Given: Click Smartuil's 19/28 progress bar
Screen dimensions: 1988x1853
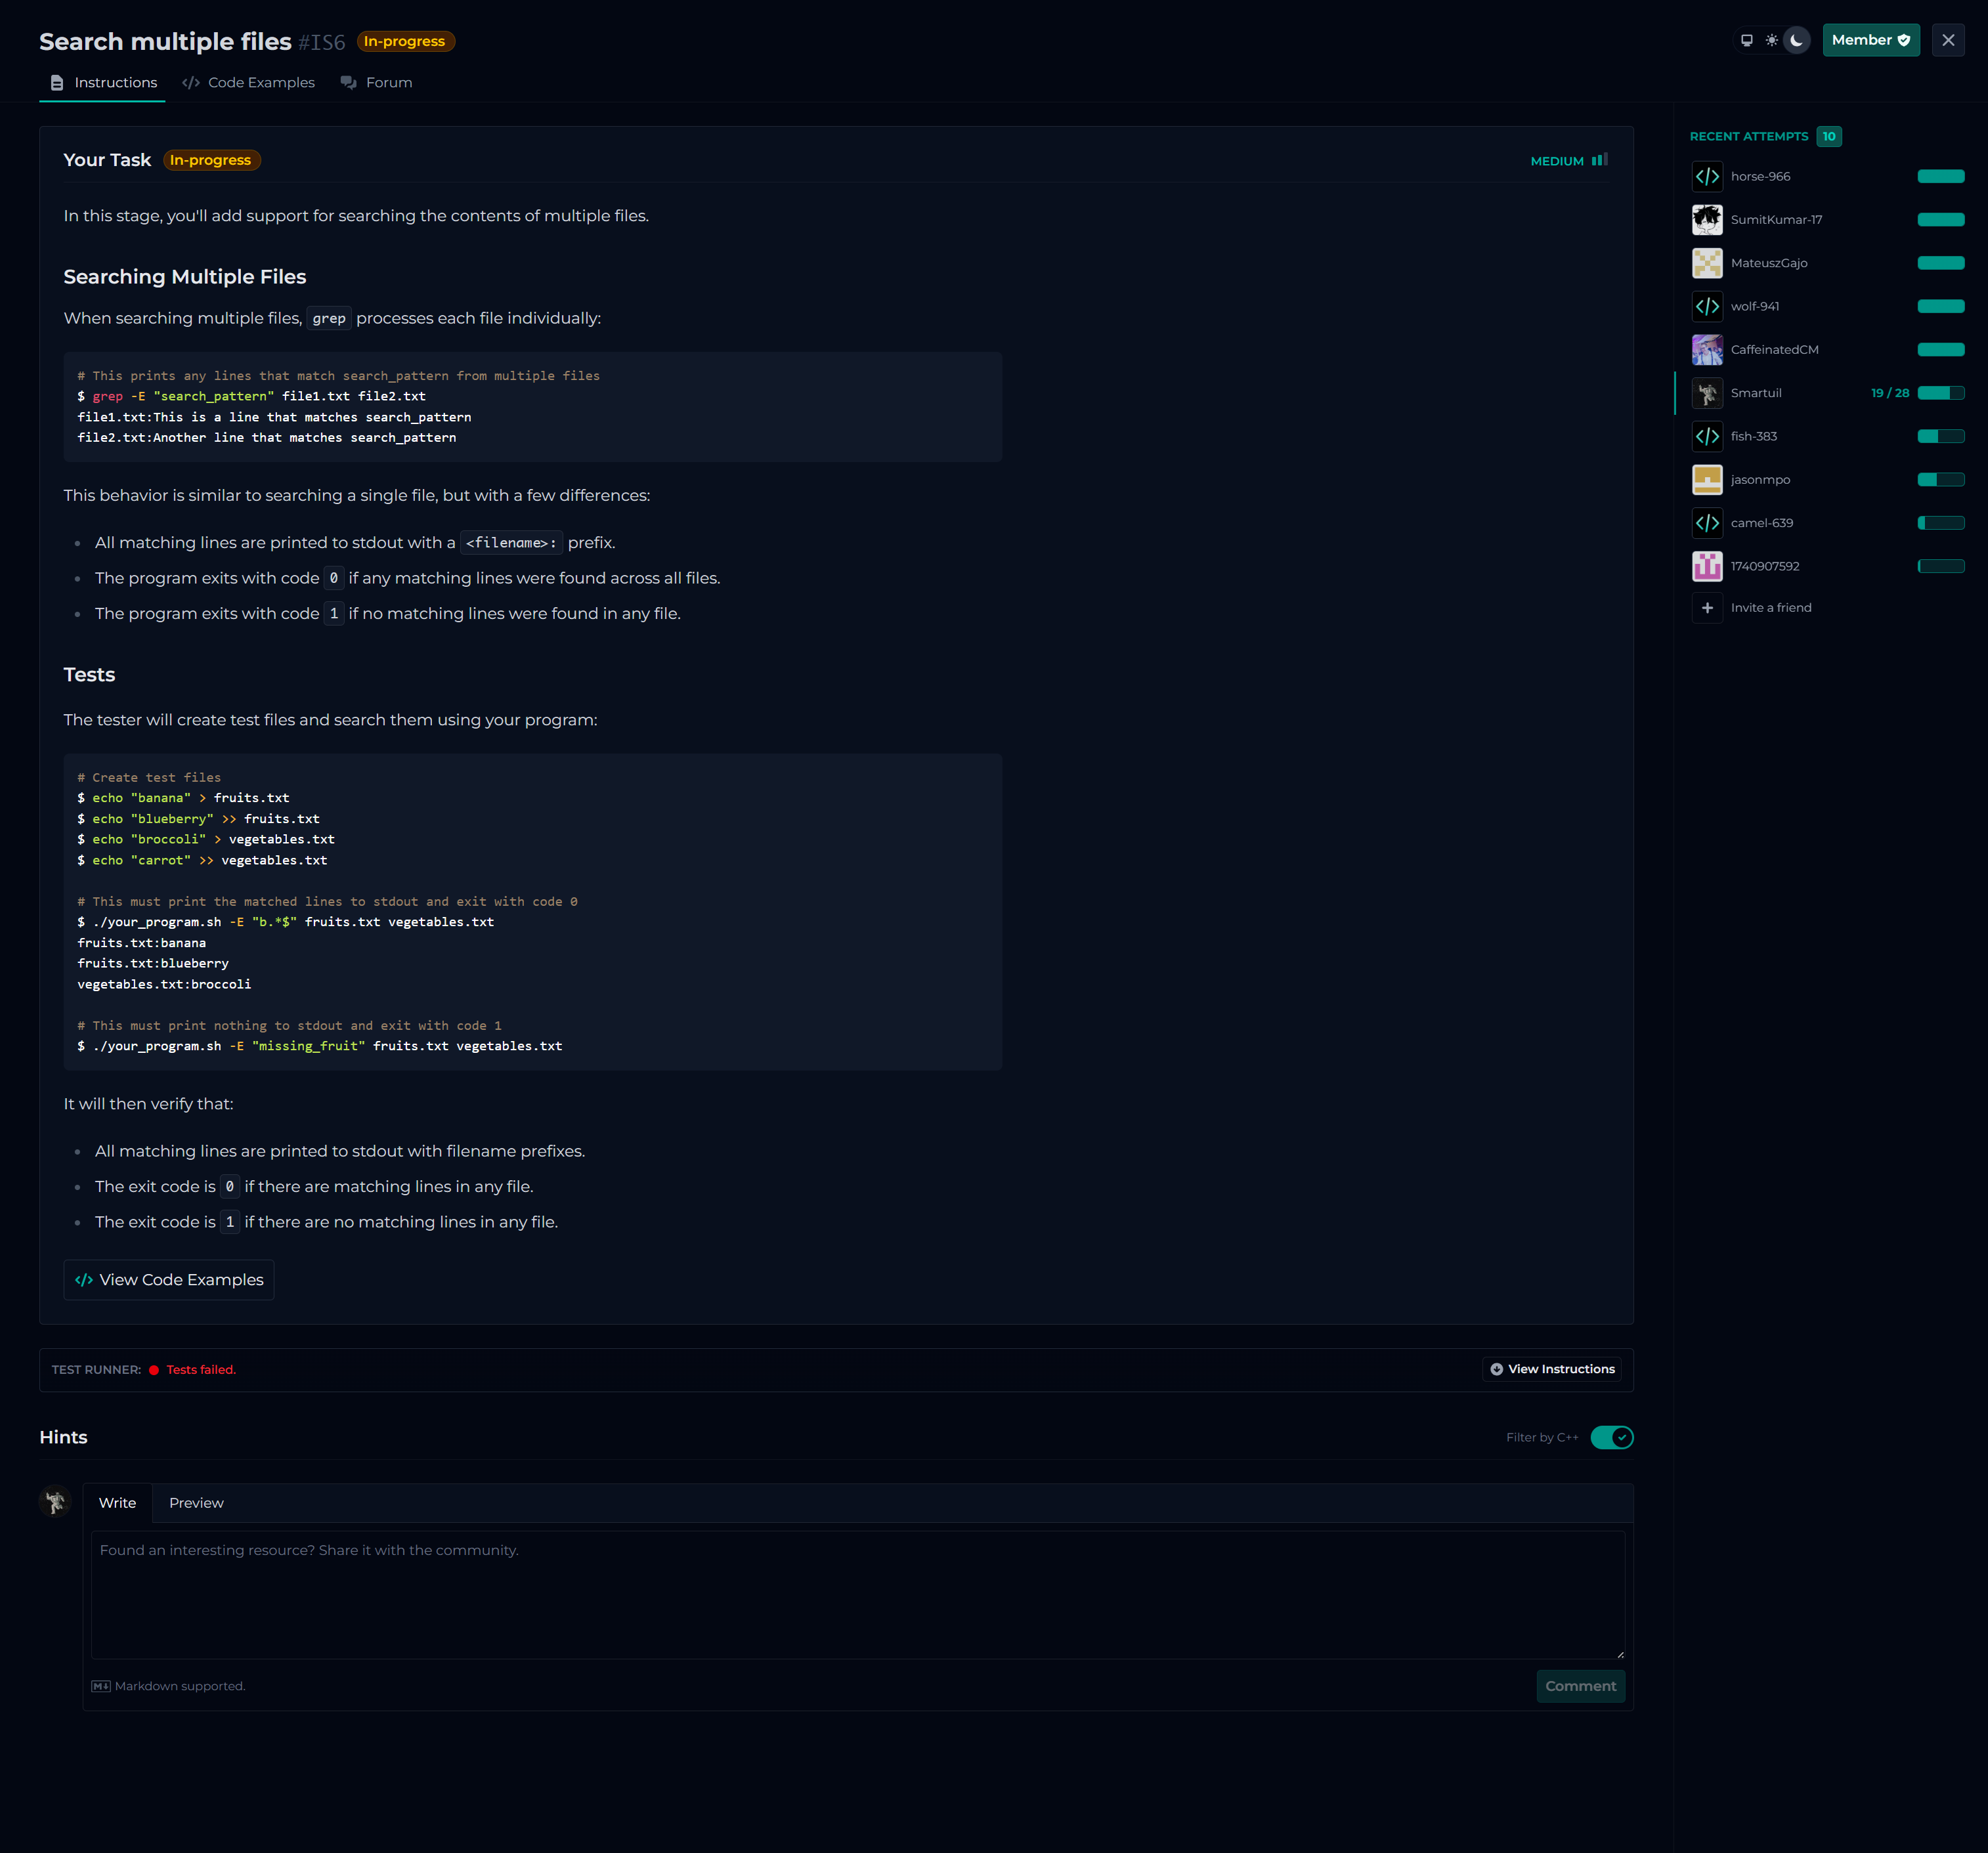Looking at the screenshot, I should click(x=1940, y=393).
